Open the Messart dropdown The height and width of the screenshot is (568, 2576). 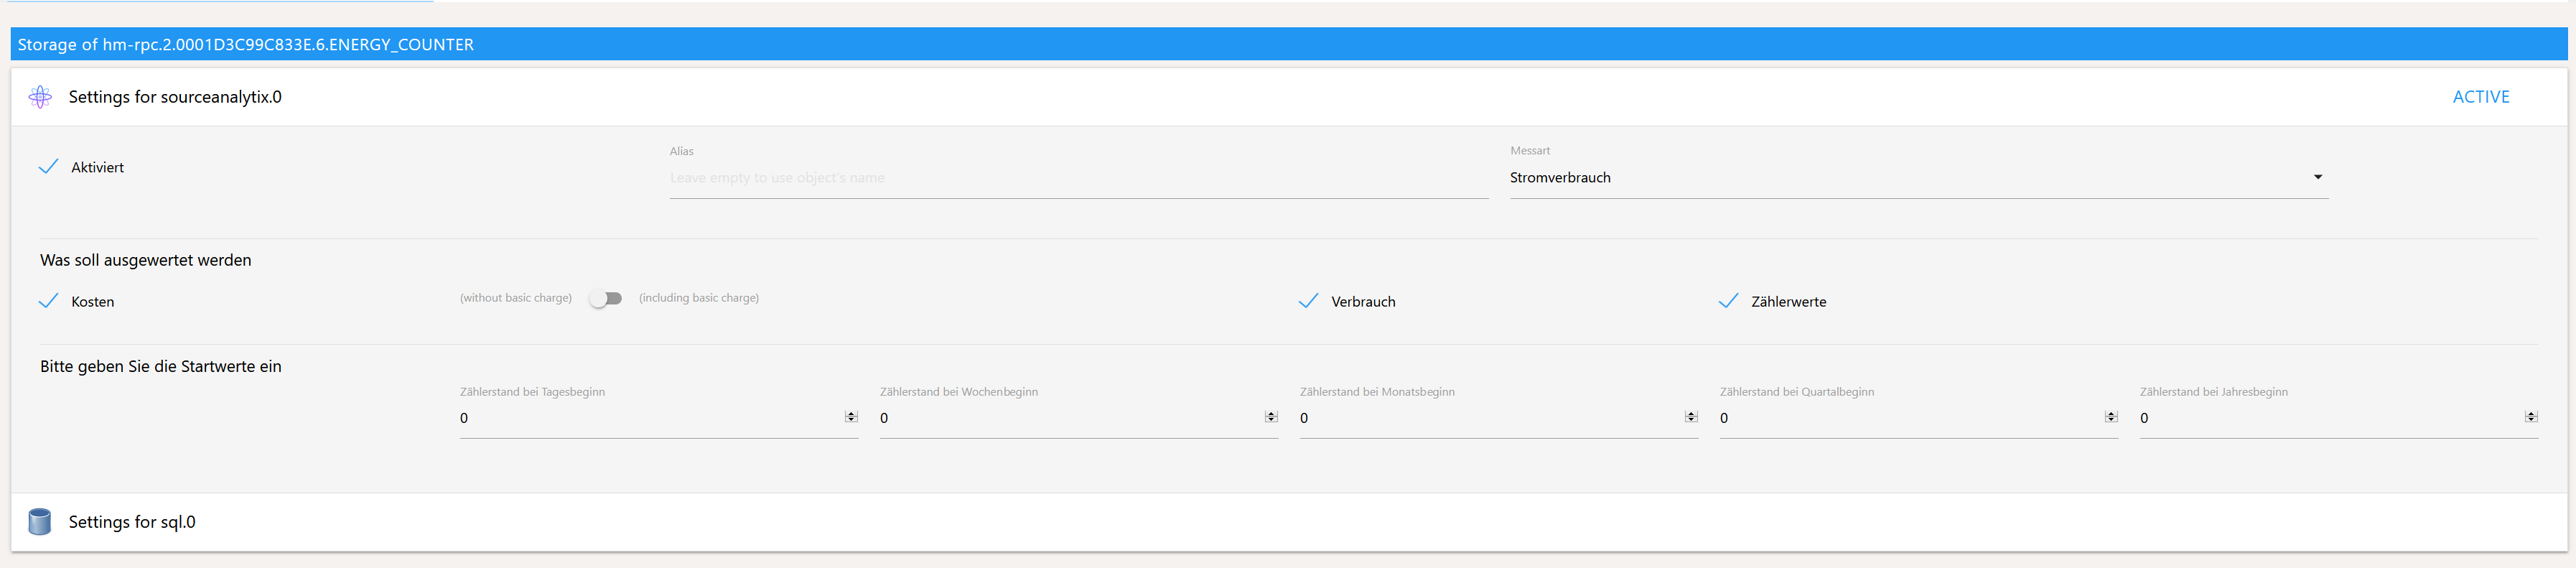pyautogui.click(x=1919, y=178)
